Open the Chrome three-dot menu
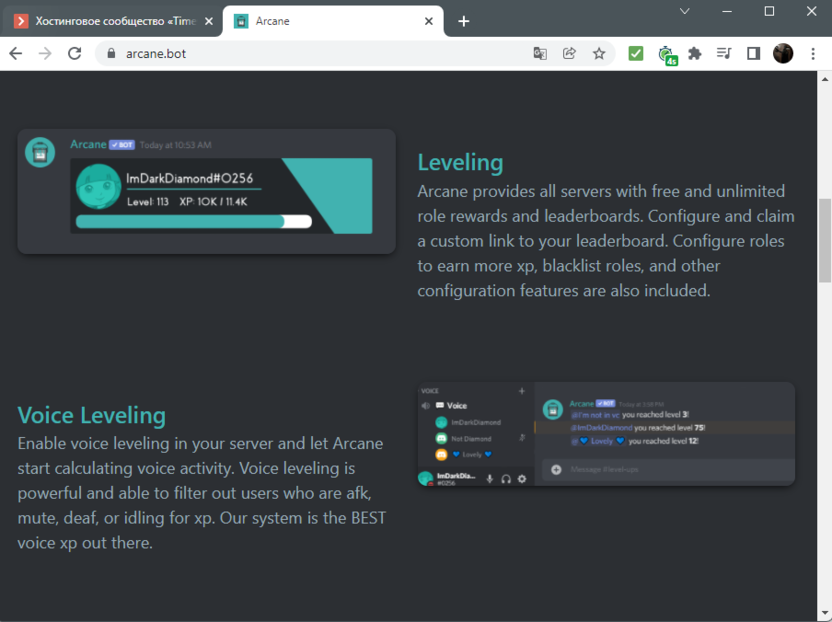 click(x=813, y=54)
